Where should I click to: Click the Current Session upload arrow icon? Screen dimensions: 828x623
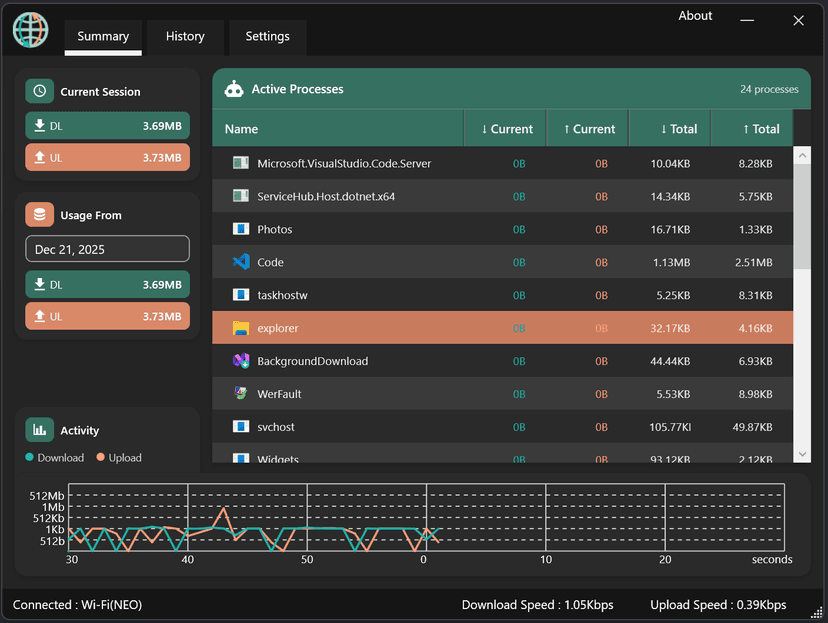coord(40,157)
